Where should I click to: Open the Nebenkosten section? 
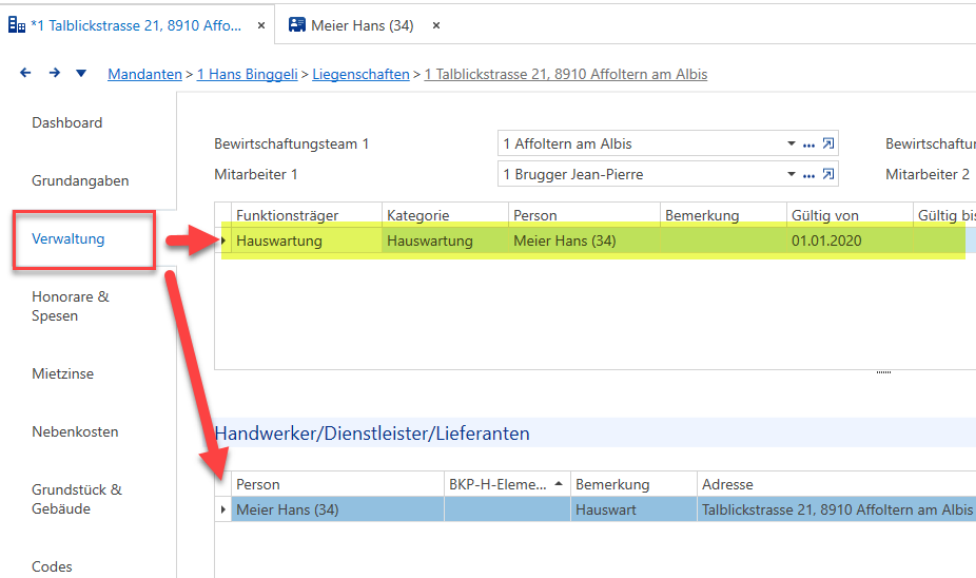tap(75, 431)
